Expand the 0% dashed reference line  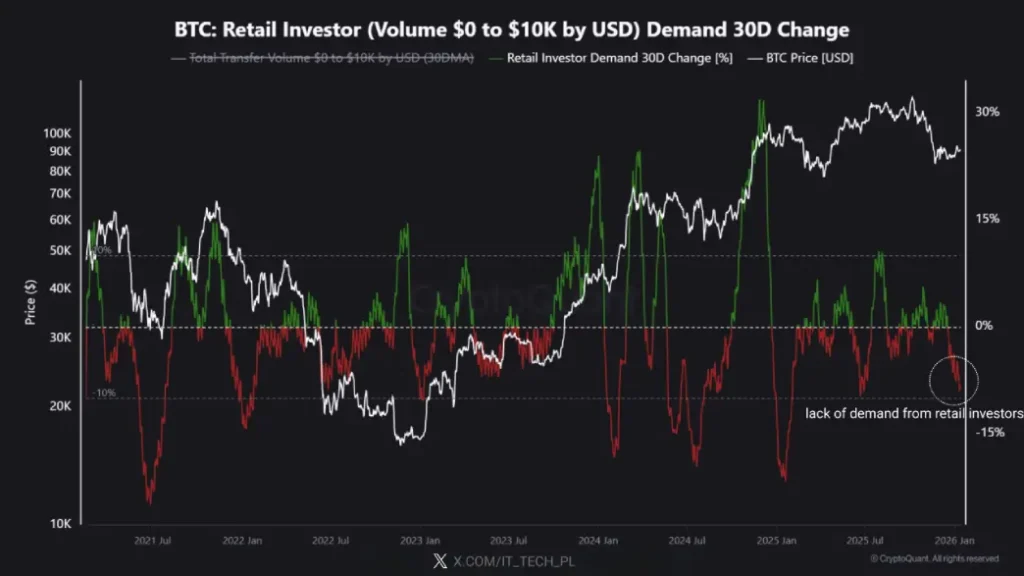[x=500, y=325]
